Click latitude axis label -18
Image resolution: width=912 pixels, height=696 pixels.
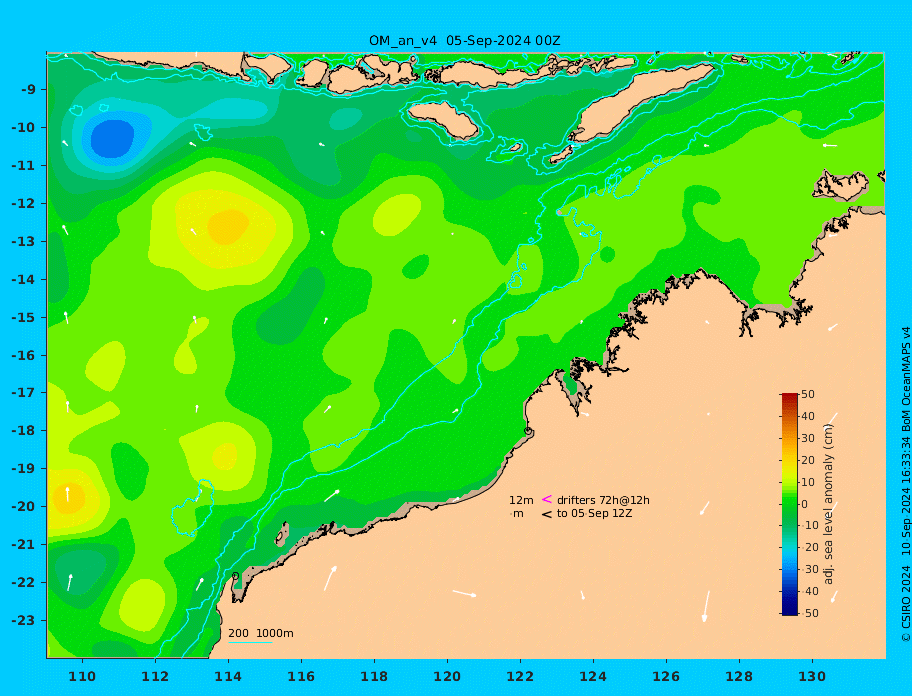(x=23, y=431)
